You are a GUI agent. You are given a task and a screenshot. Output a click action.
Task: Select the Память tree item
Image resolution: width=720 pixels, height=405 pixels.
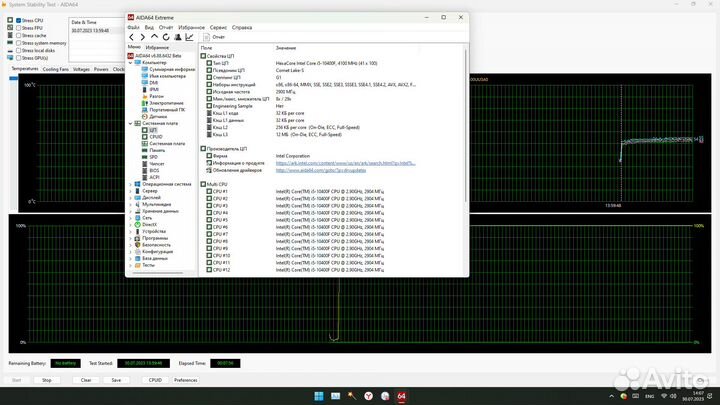tap(153, 150)
